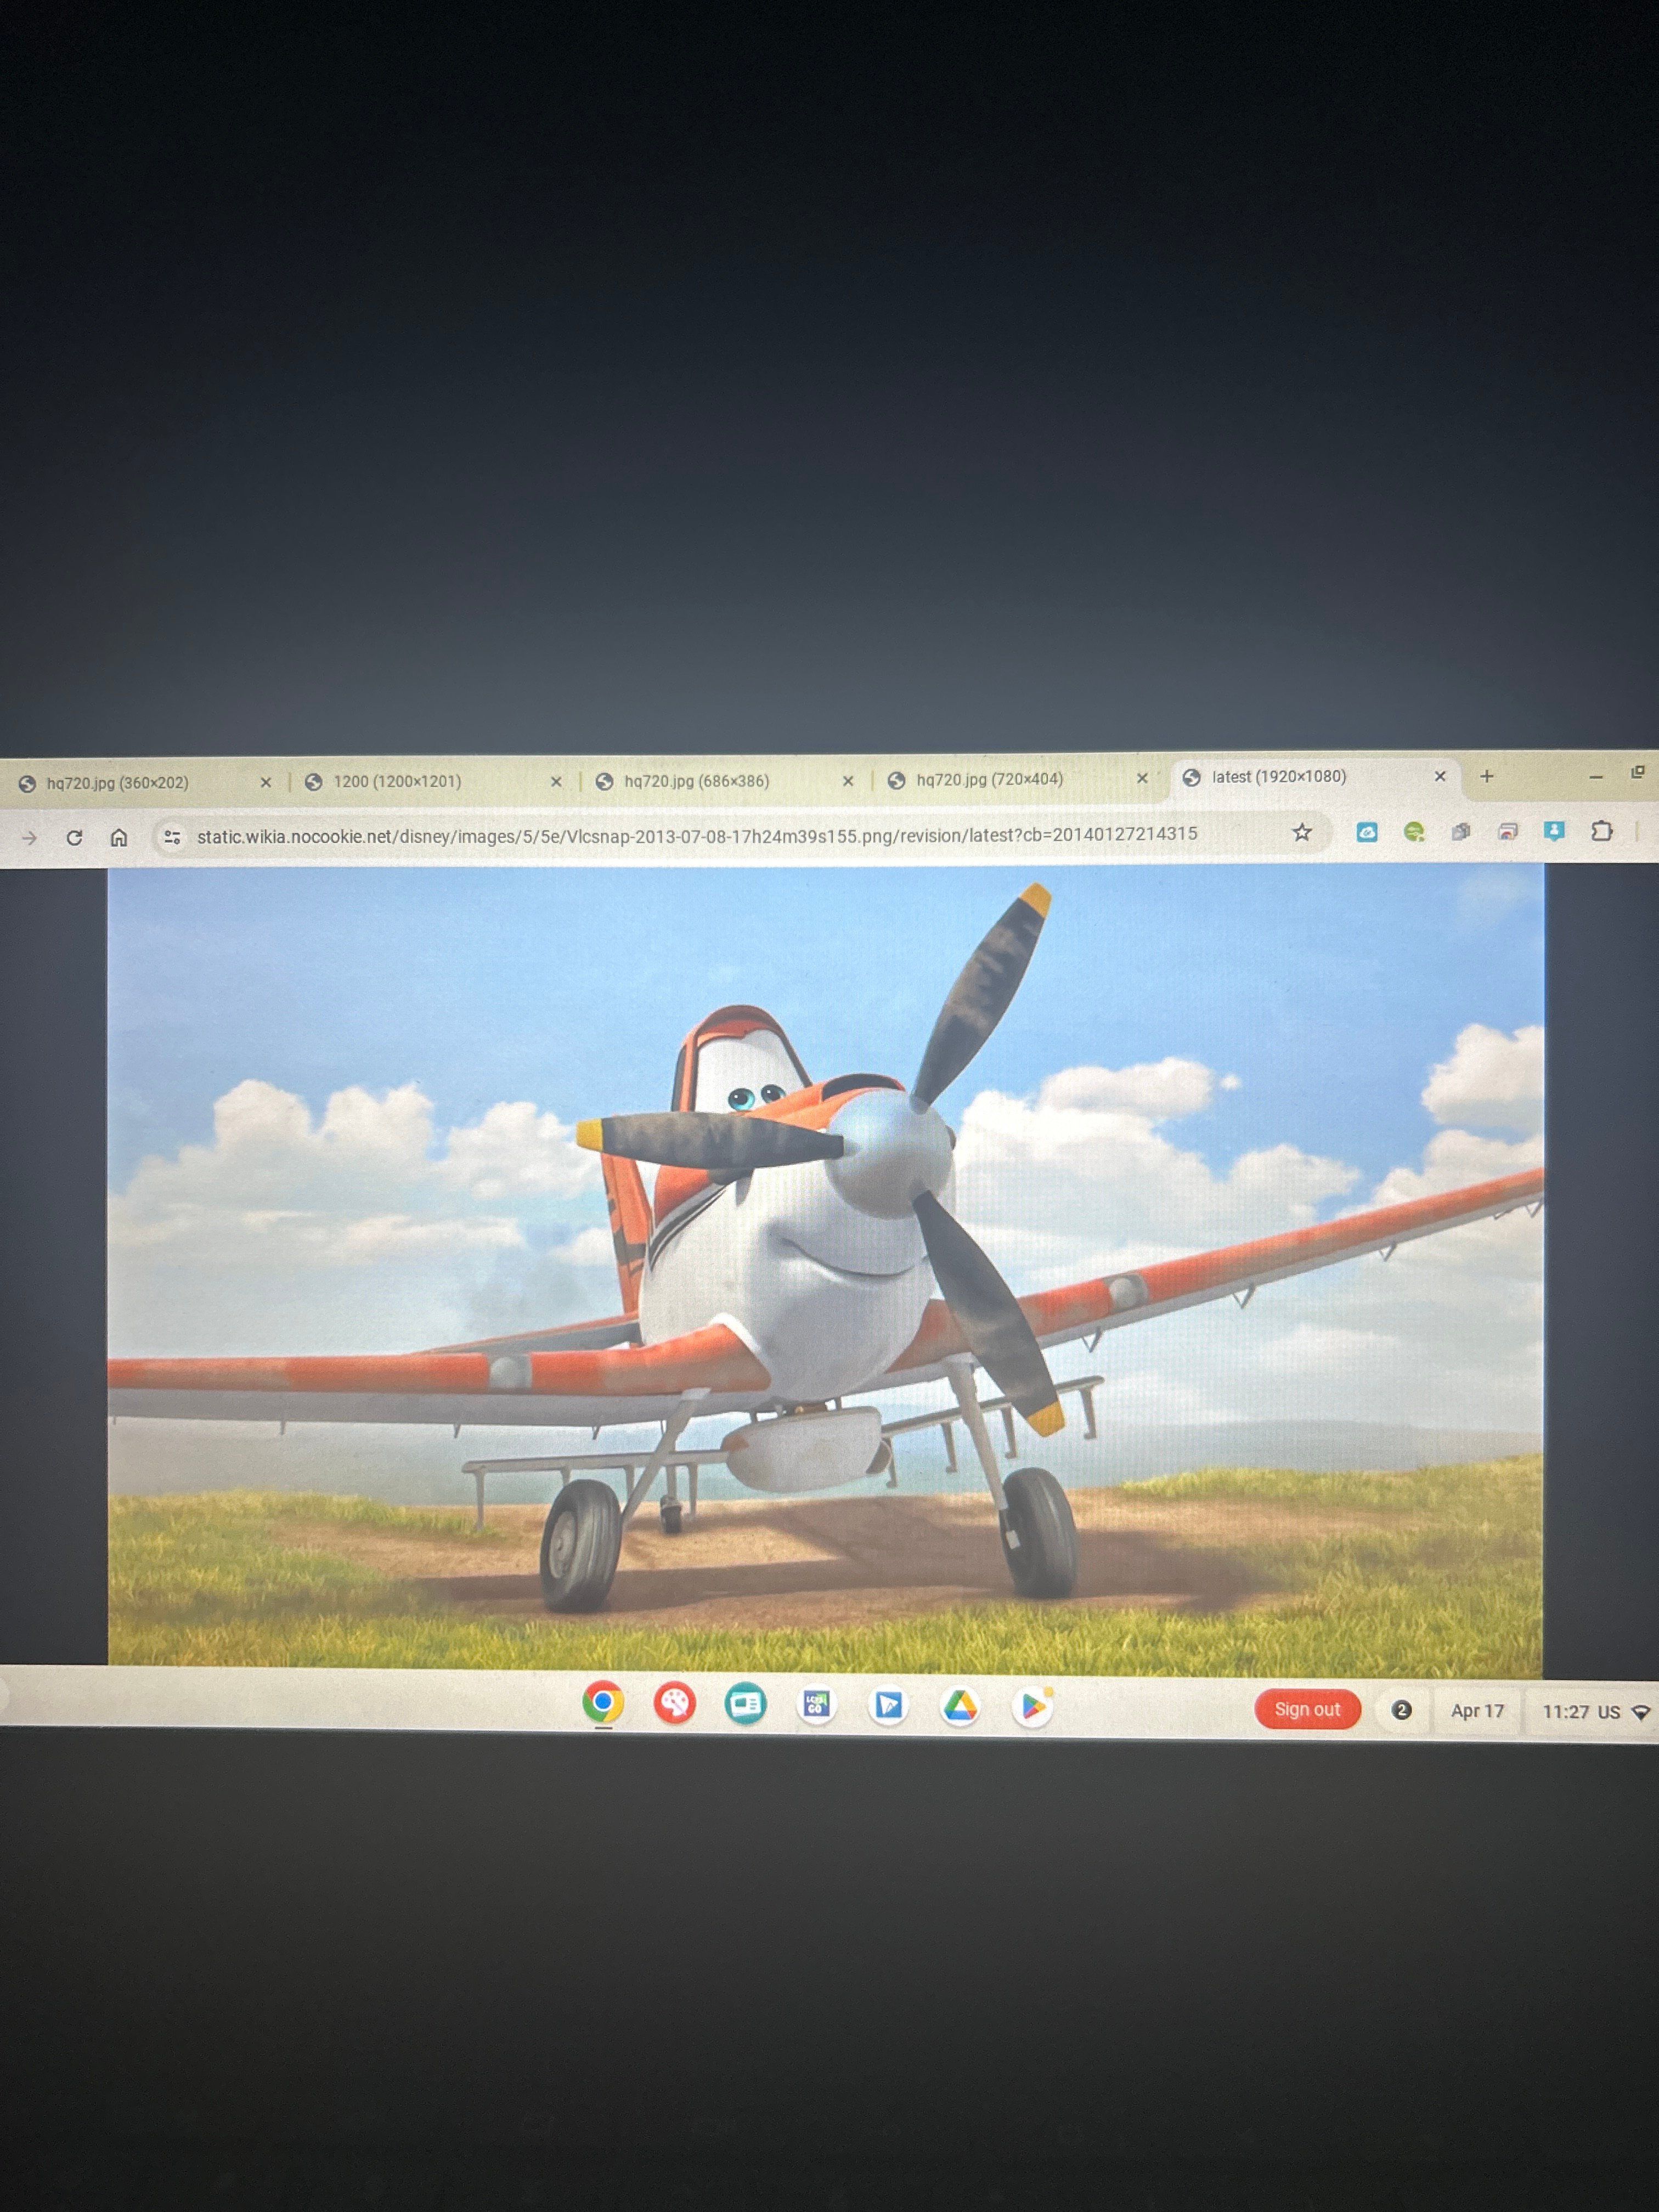Open the Extensions puzzle piece menu
Image resolution: width=1659 pixels, height=2212 pixels.
point(1601,831)
